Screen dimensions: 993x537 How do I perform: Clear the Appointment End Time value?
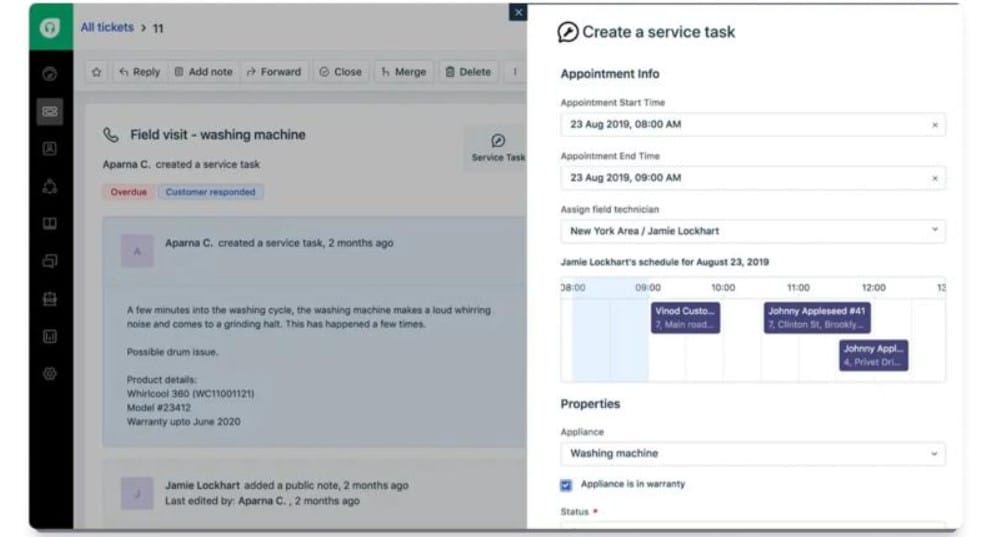click(x=935, y=178)
